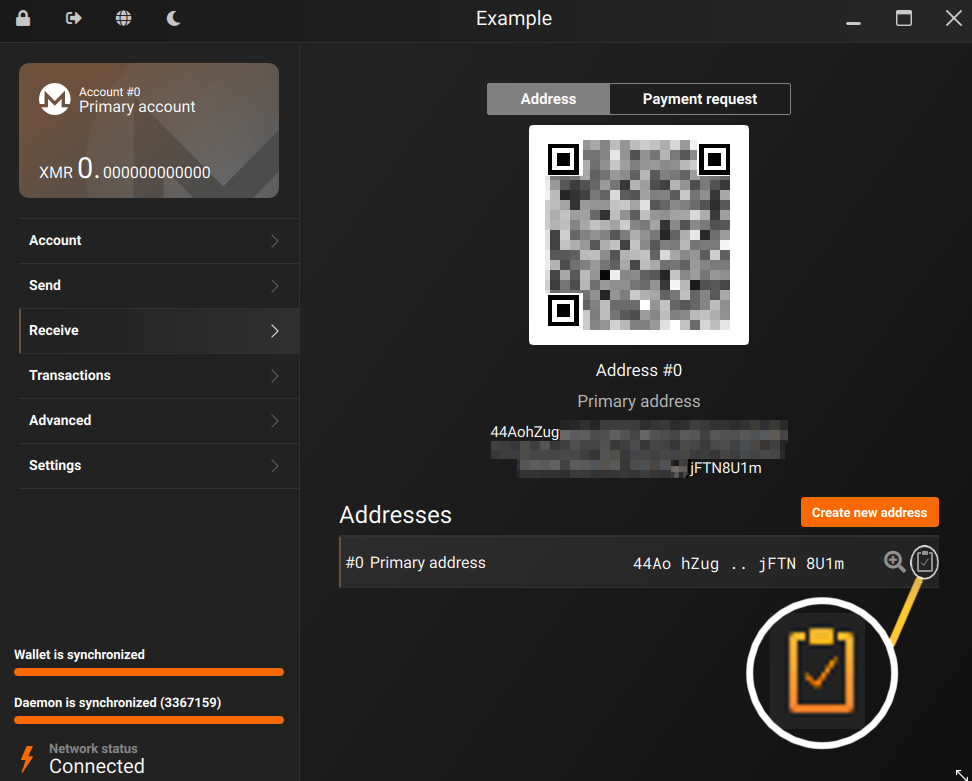Expand the Advanced row chevron
This screenshot has height=781, width=972.
275,421
